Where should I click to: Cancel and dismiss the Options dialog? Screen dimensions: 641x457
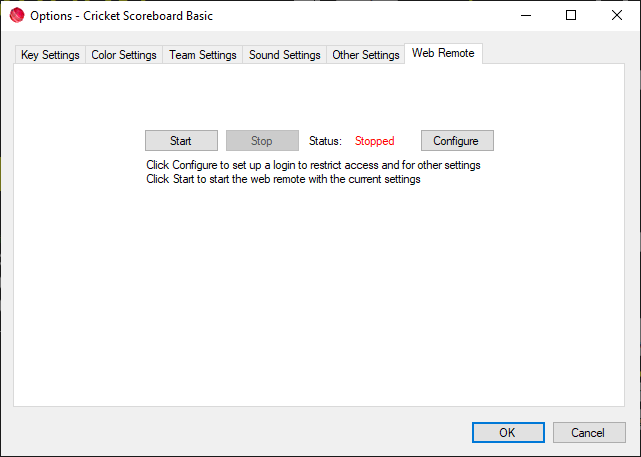pyautogui.click(x=588, y=433)
